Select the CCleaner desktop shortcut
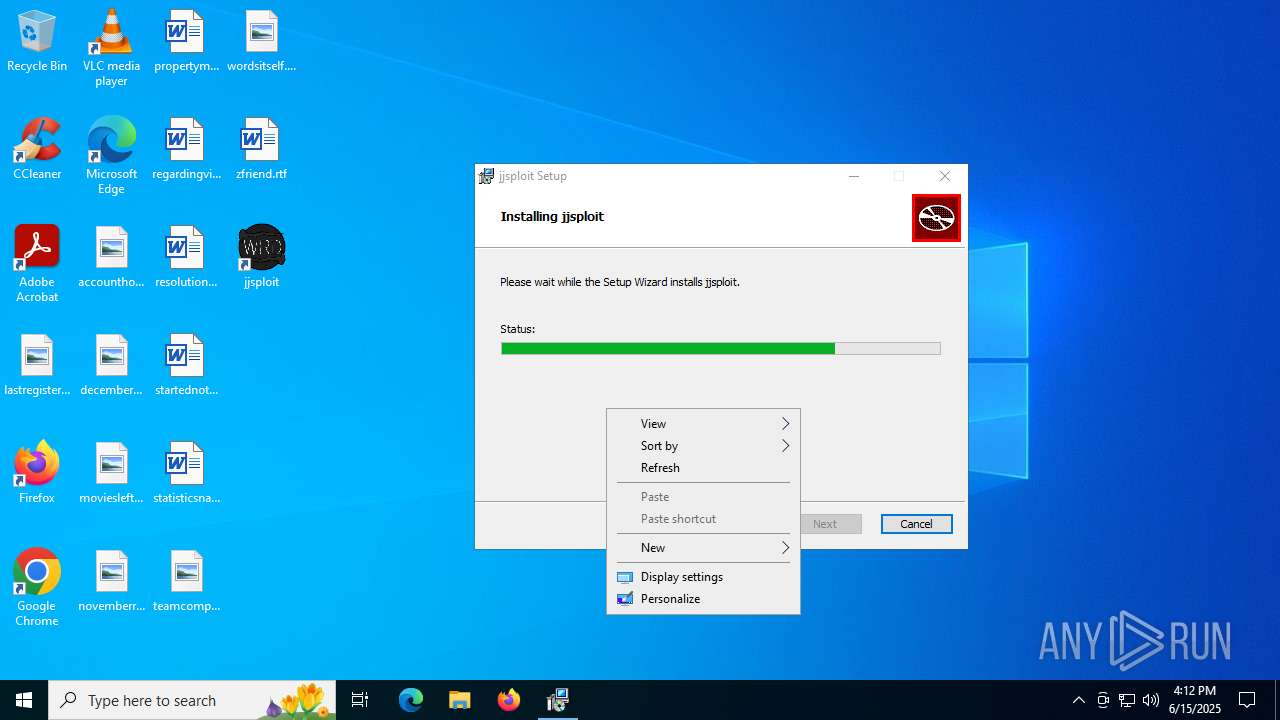Viewport: 1280px width, 720px height. (37, 150)
